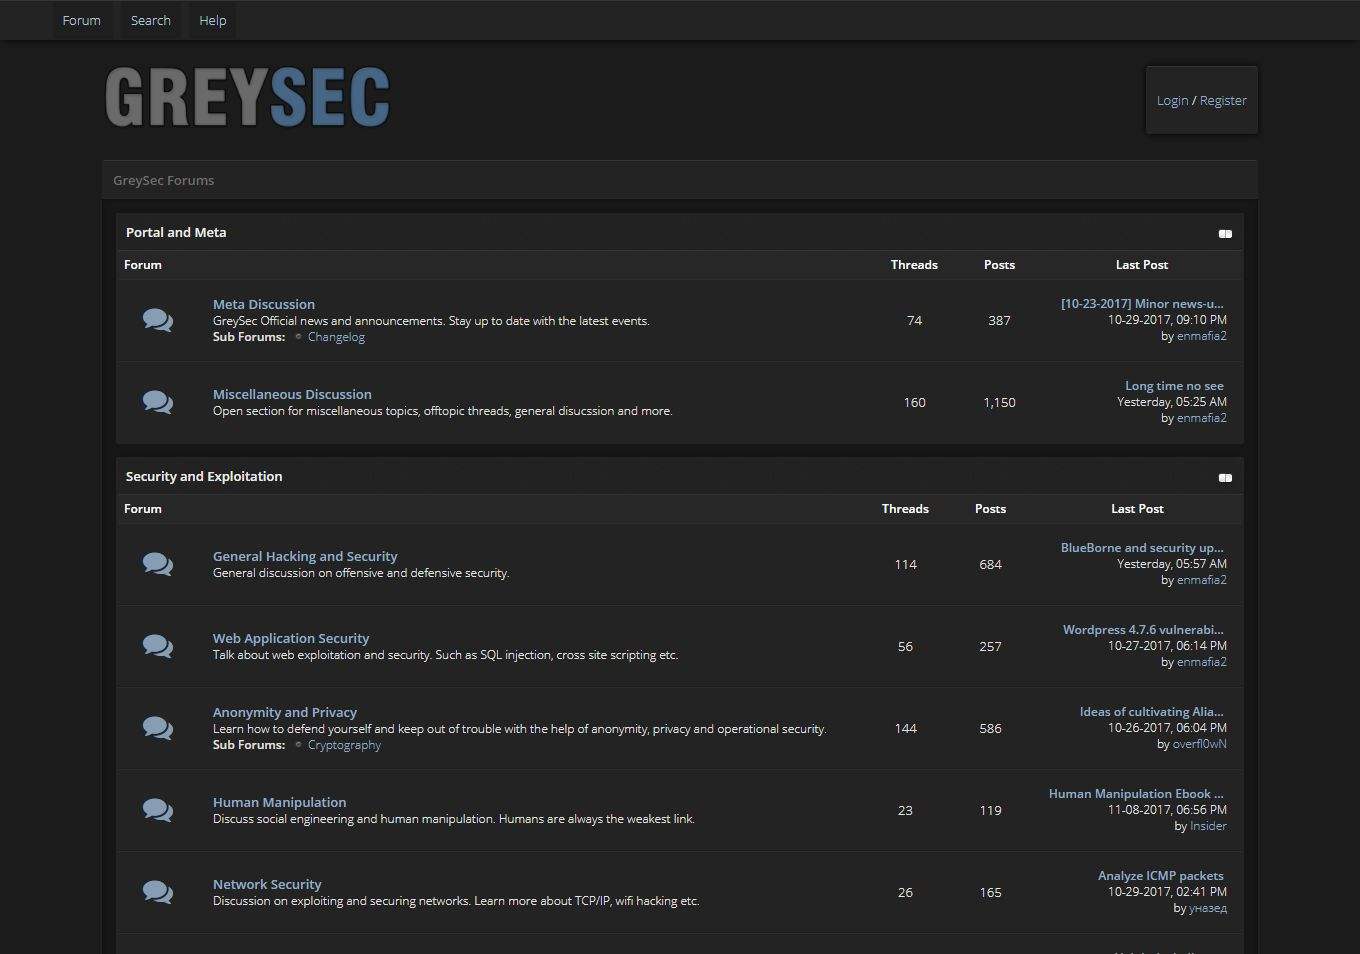The height and width of the screenshot is (954, 1360).
Task: Open the Ideas of cultivating Alia... post
Action: 1151,711
